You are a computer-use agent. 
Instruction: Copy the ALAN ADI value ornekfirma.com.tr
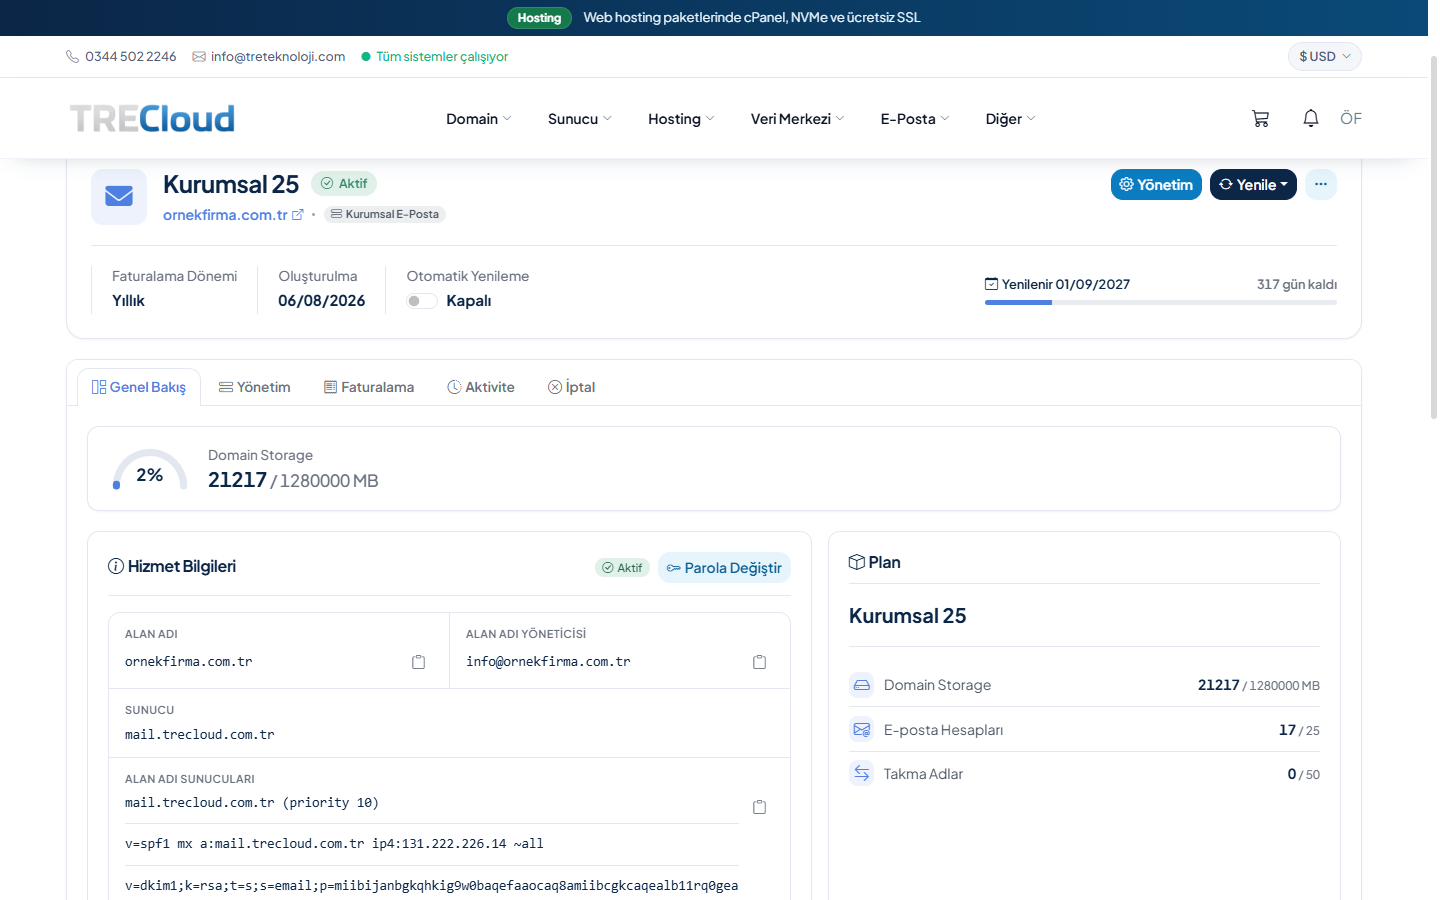(x=419, y=662)
